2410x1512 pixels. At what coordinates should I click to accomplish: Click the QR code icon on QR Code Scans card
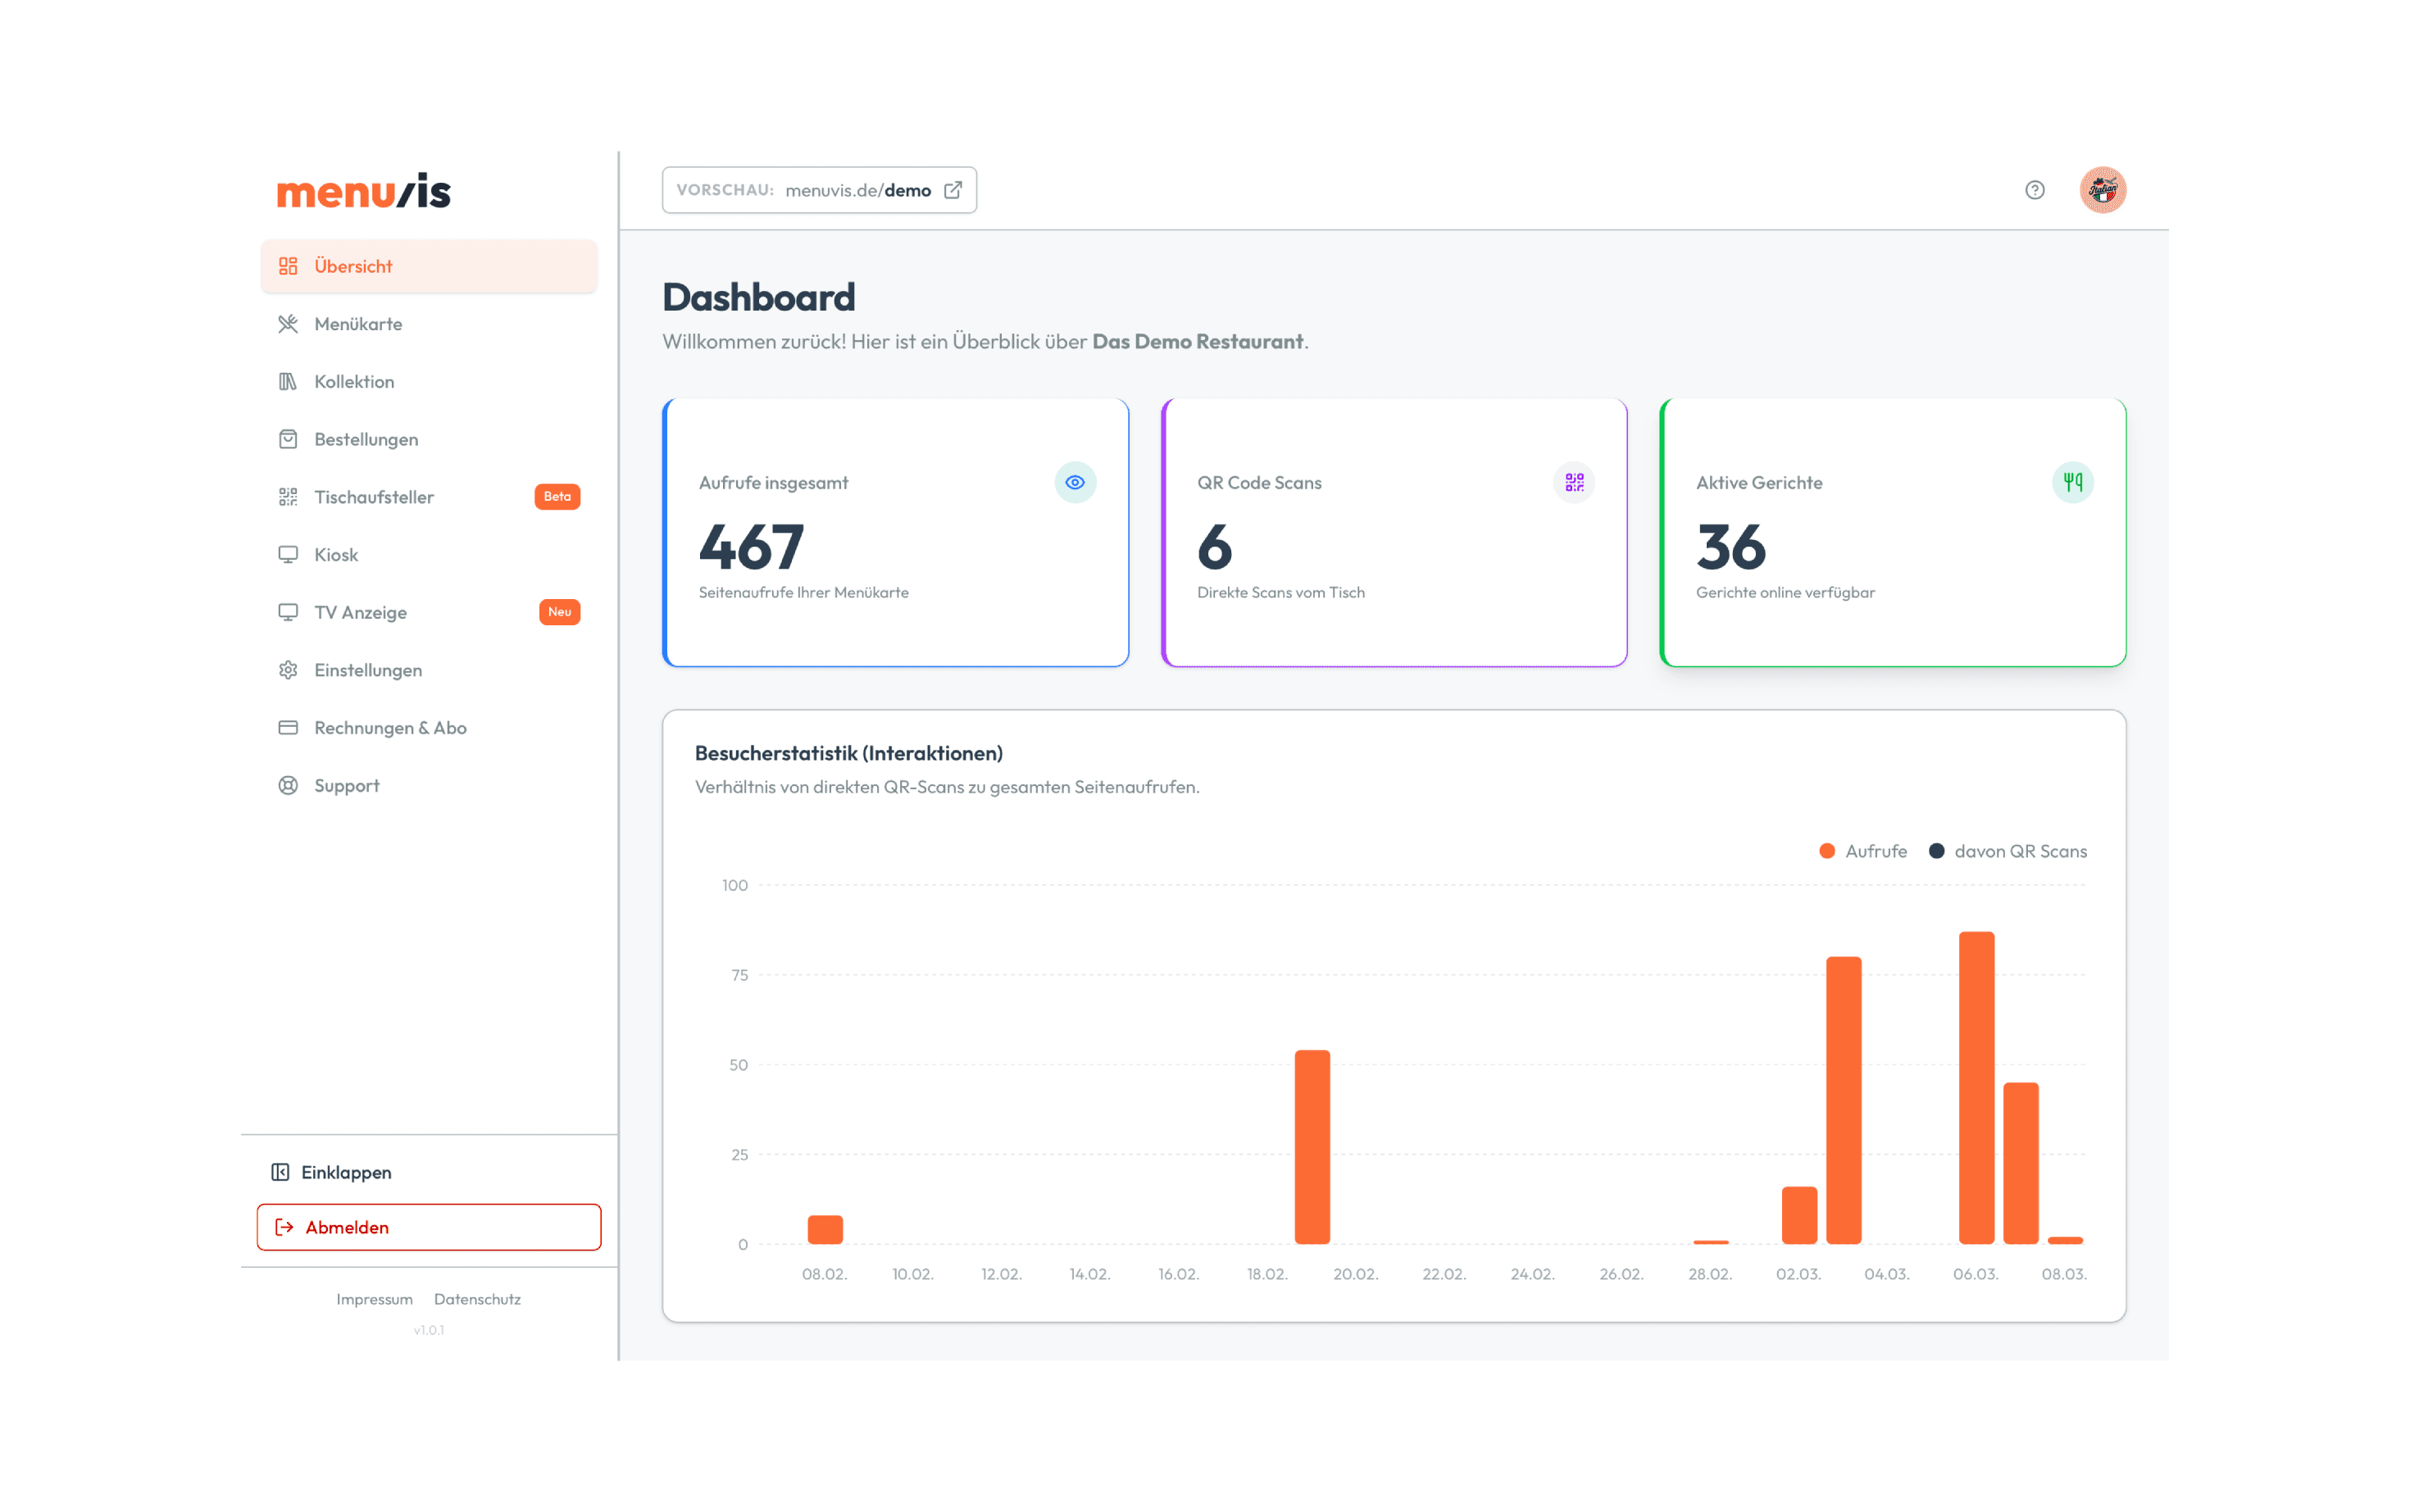tap(1573, 482)
